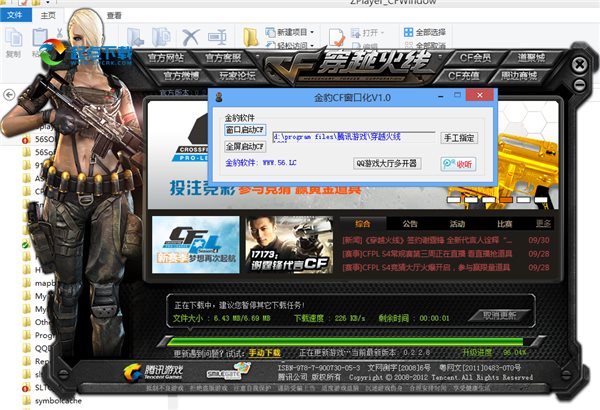600x410 pixels.
Task: Switch to the 比赛 news tab
Action: pos(505,224)
